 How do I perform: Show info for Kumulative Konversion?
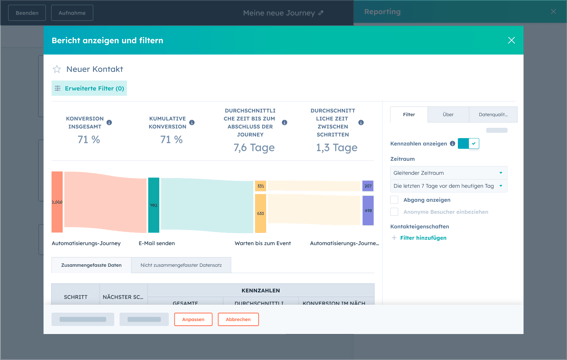pos(192,123)
